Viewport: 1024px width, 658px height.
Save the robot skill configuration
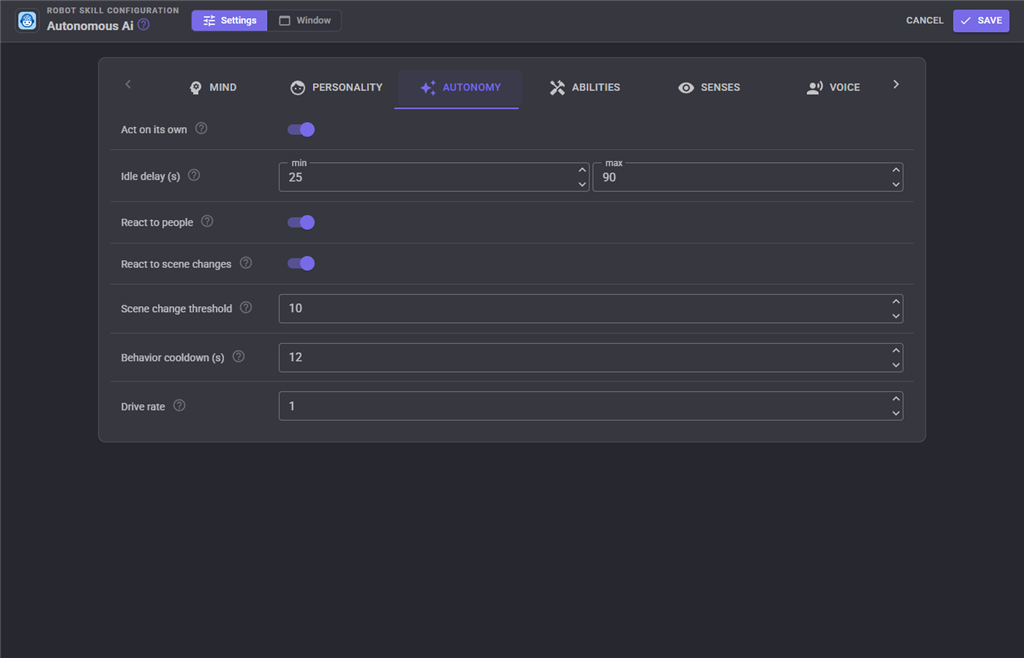click(x=981, y=21)
